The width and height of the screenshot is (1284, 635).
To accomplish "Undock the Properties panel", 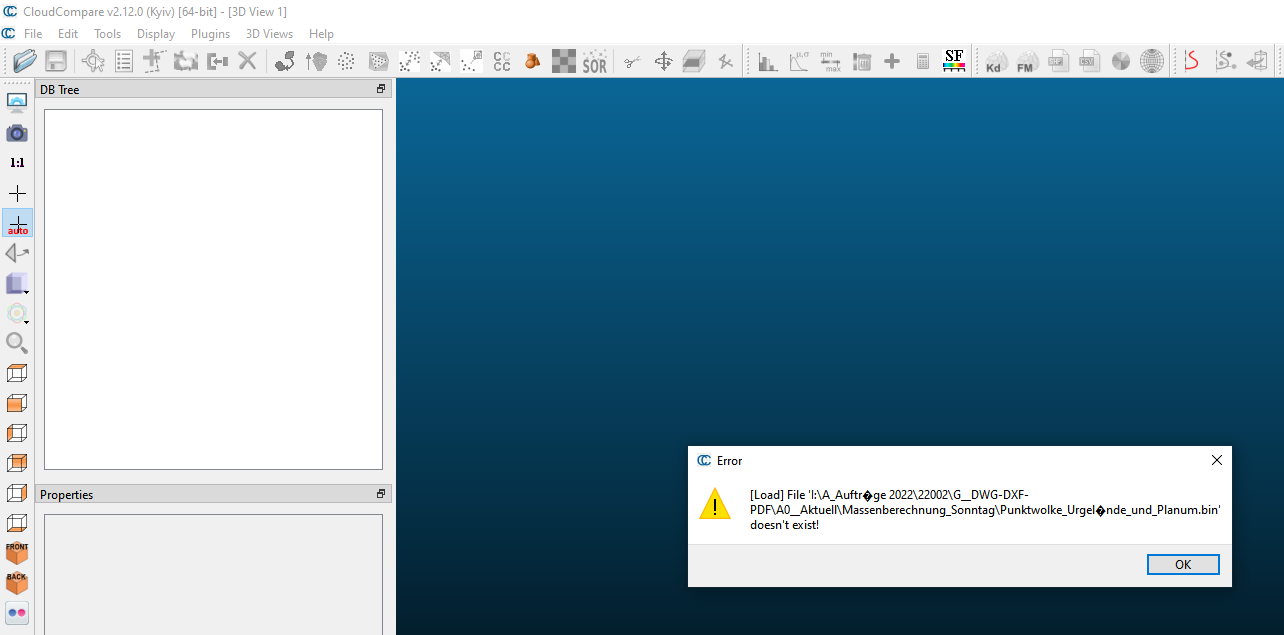I will (379, 493).
